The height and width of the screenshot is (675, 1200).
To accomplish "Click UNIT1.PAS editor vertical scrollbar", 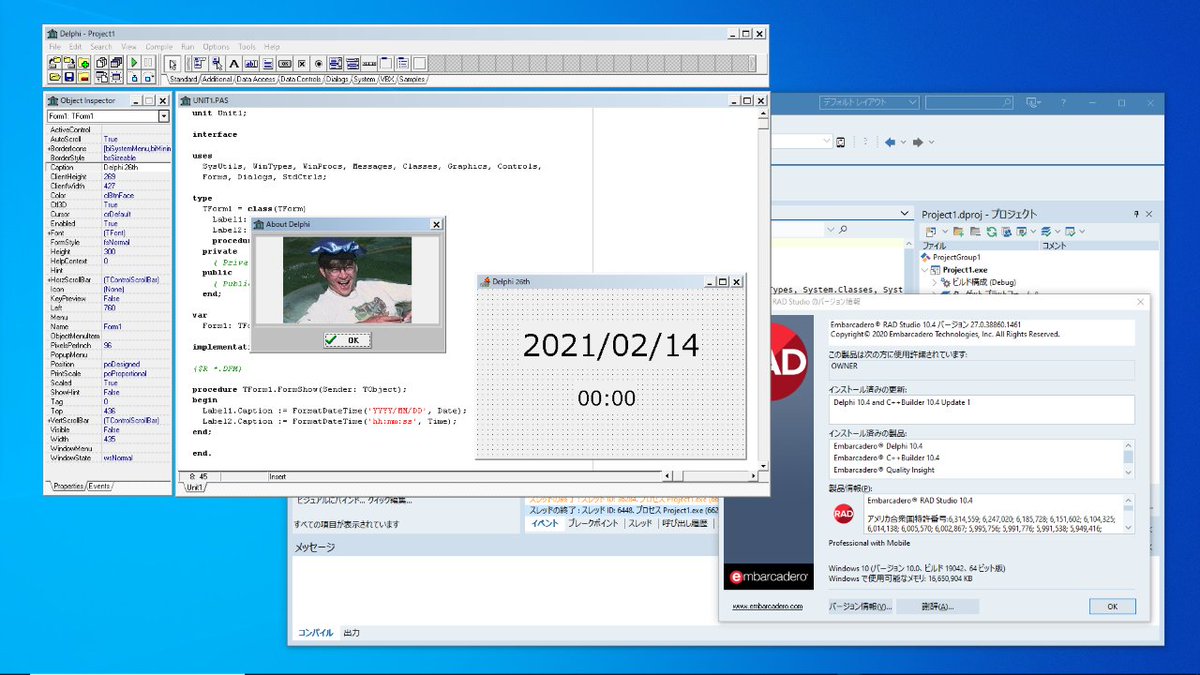I will [x=763, y=288].
